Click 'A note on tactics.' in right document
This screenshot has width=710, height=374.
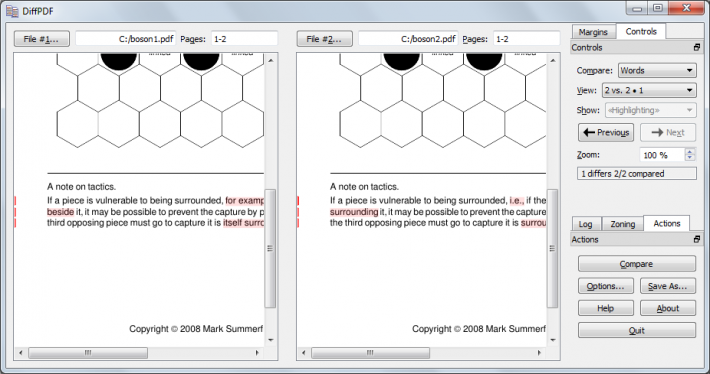pos(364,187)
